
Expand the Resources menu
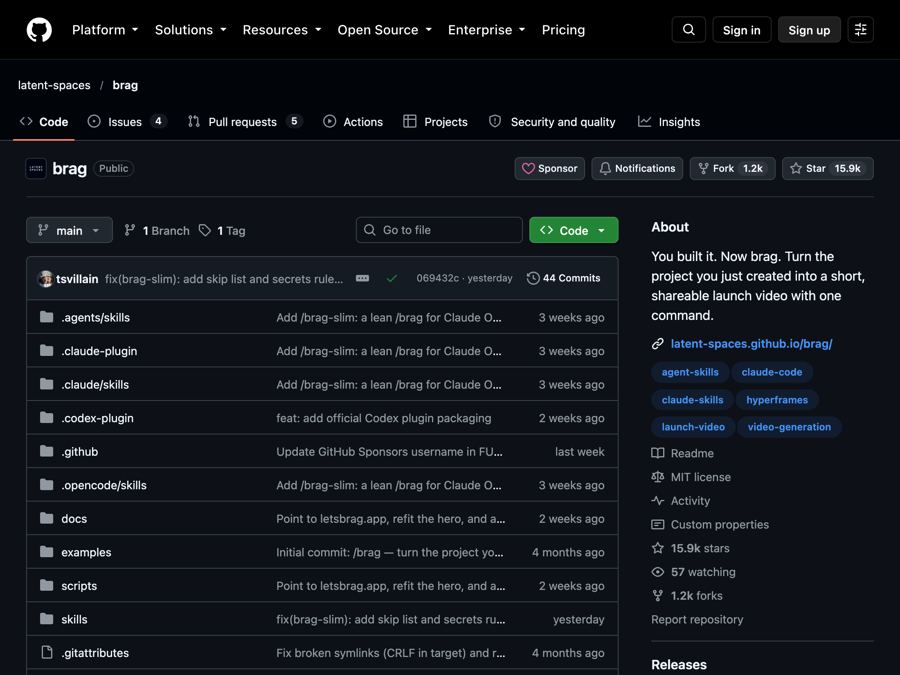[x=282, y=30]
